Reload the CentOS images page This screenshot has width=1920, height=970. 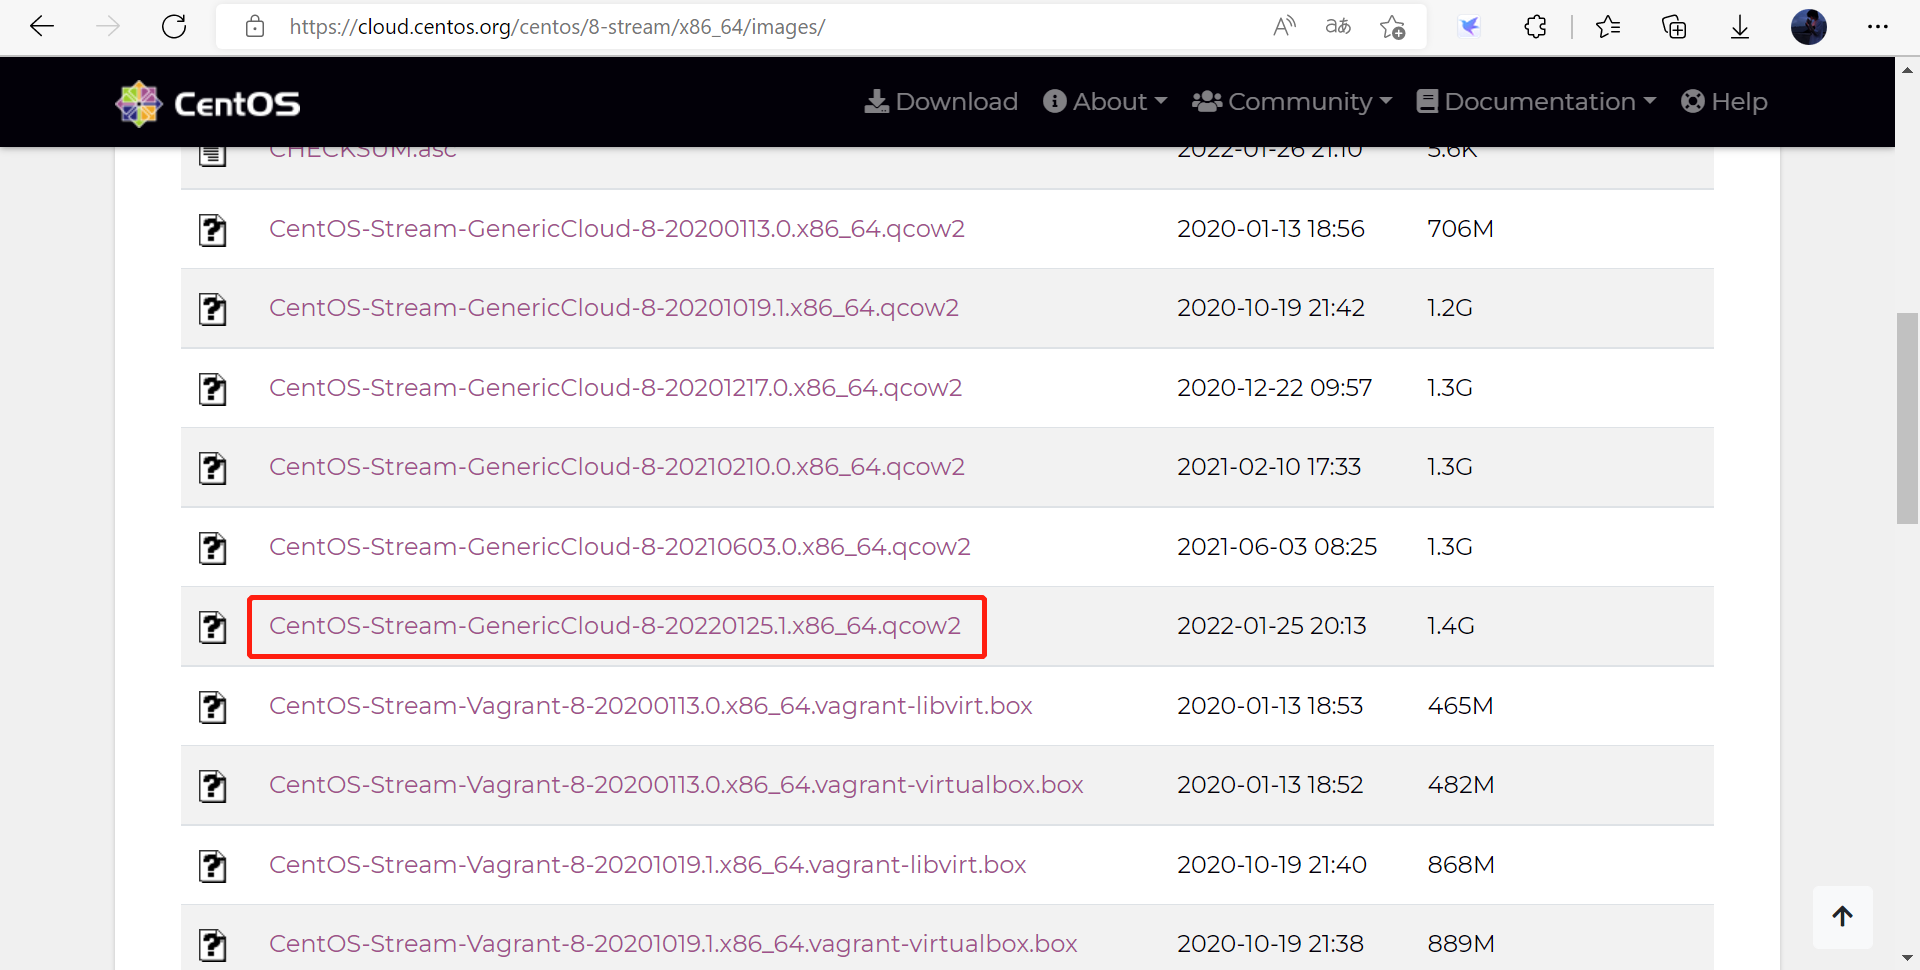(174, 27)
